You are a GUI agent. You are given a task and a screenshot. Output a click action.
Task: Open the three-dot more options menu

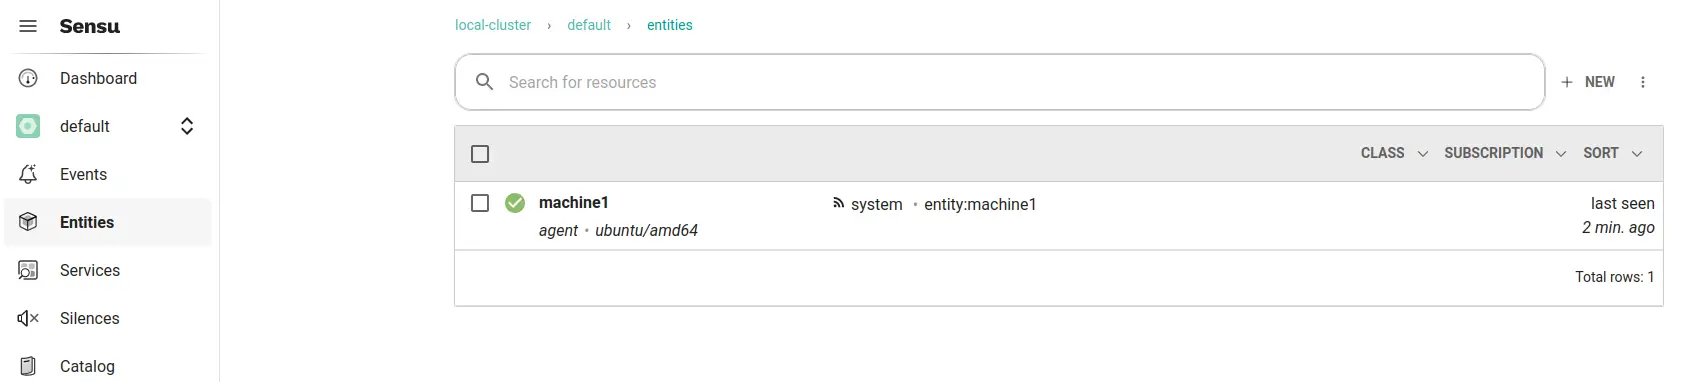click(x=1643, y=82)
